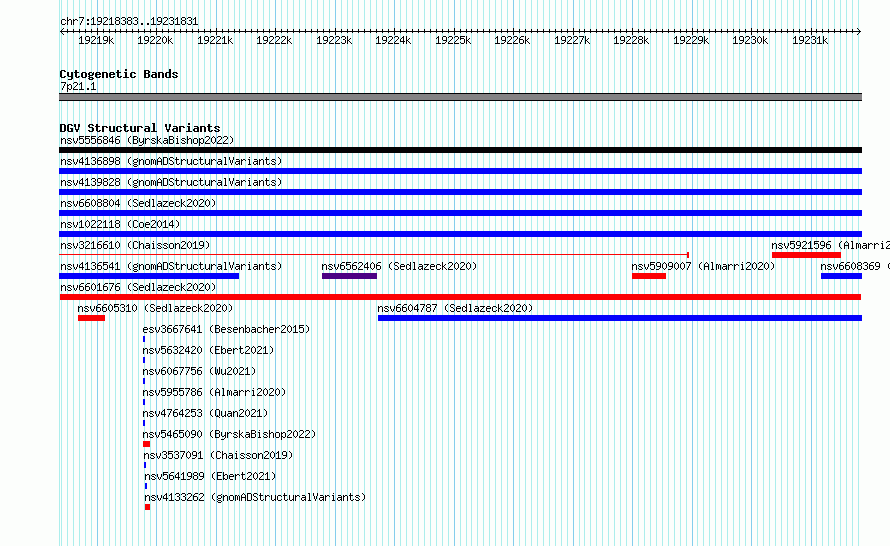Open nsv5921596 Almarri label
The width and height of the screenshot is (890, 546).
[x=830, y=245]
